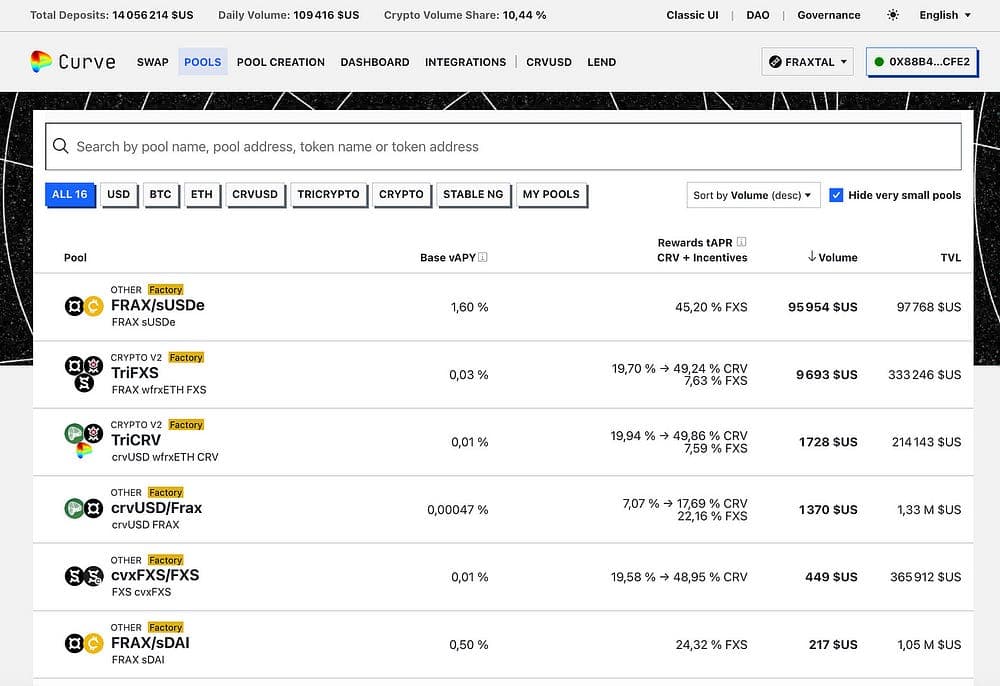Click the Curve logo icon
This screenshot has height=686, width=1000.
pyautogui.click(x=41, y=61)
